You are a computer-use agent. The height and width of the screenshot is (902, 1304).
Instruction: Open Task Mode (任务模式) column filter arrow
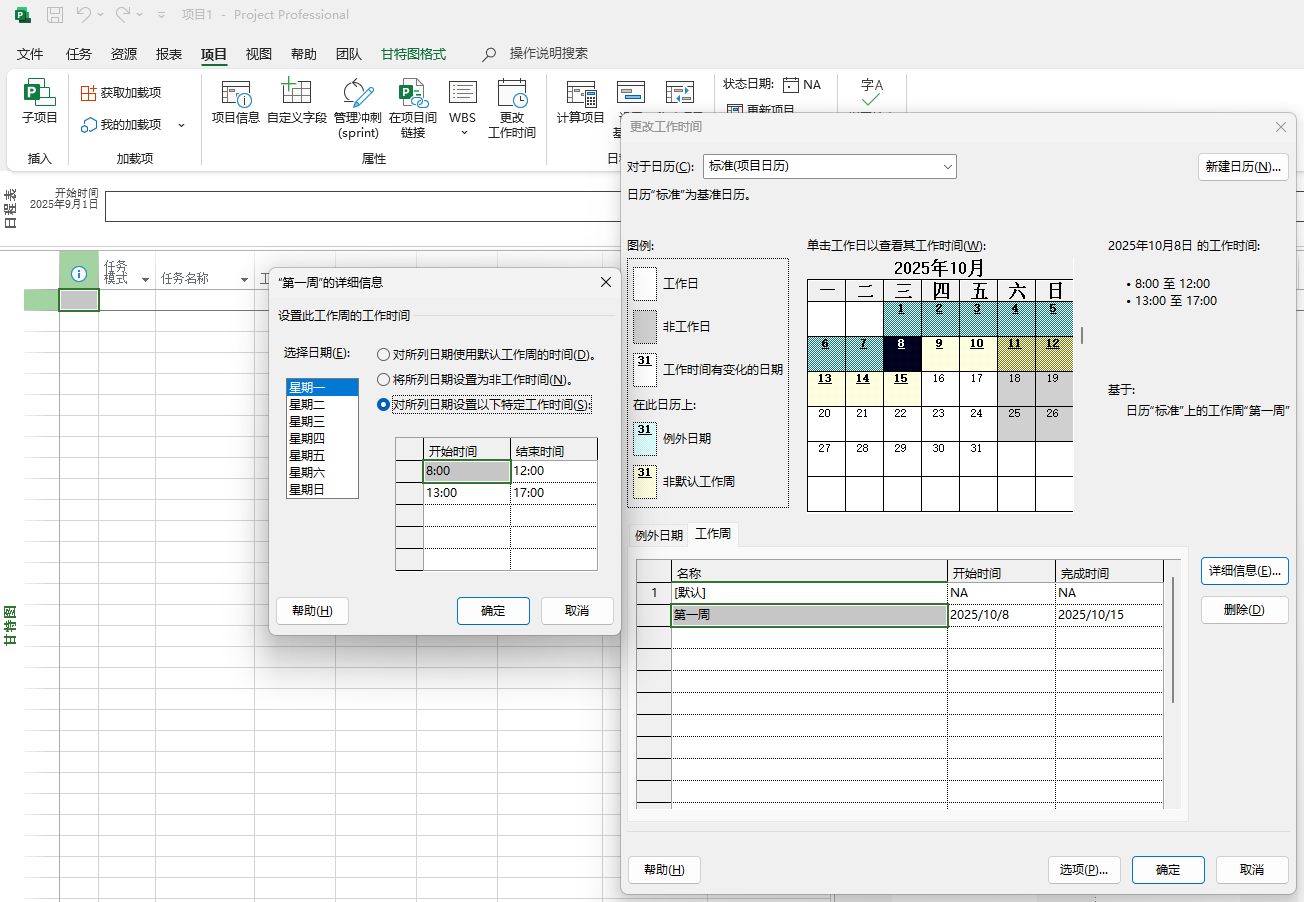click(x=145, y=279)
